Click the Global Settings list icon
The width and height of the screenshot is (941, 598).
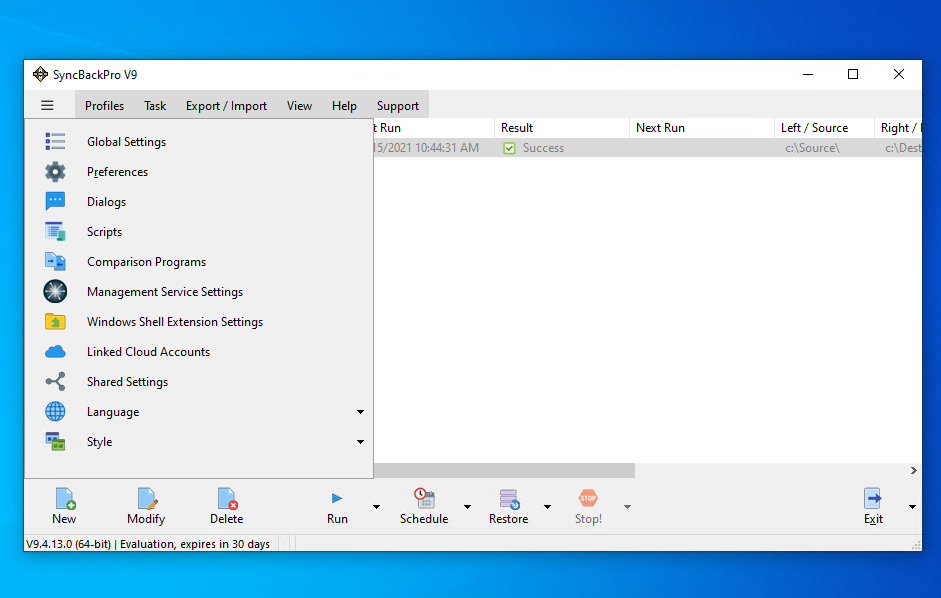click(x=55, y=142)
